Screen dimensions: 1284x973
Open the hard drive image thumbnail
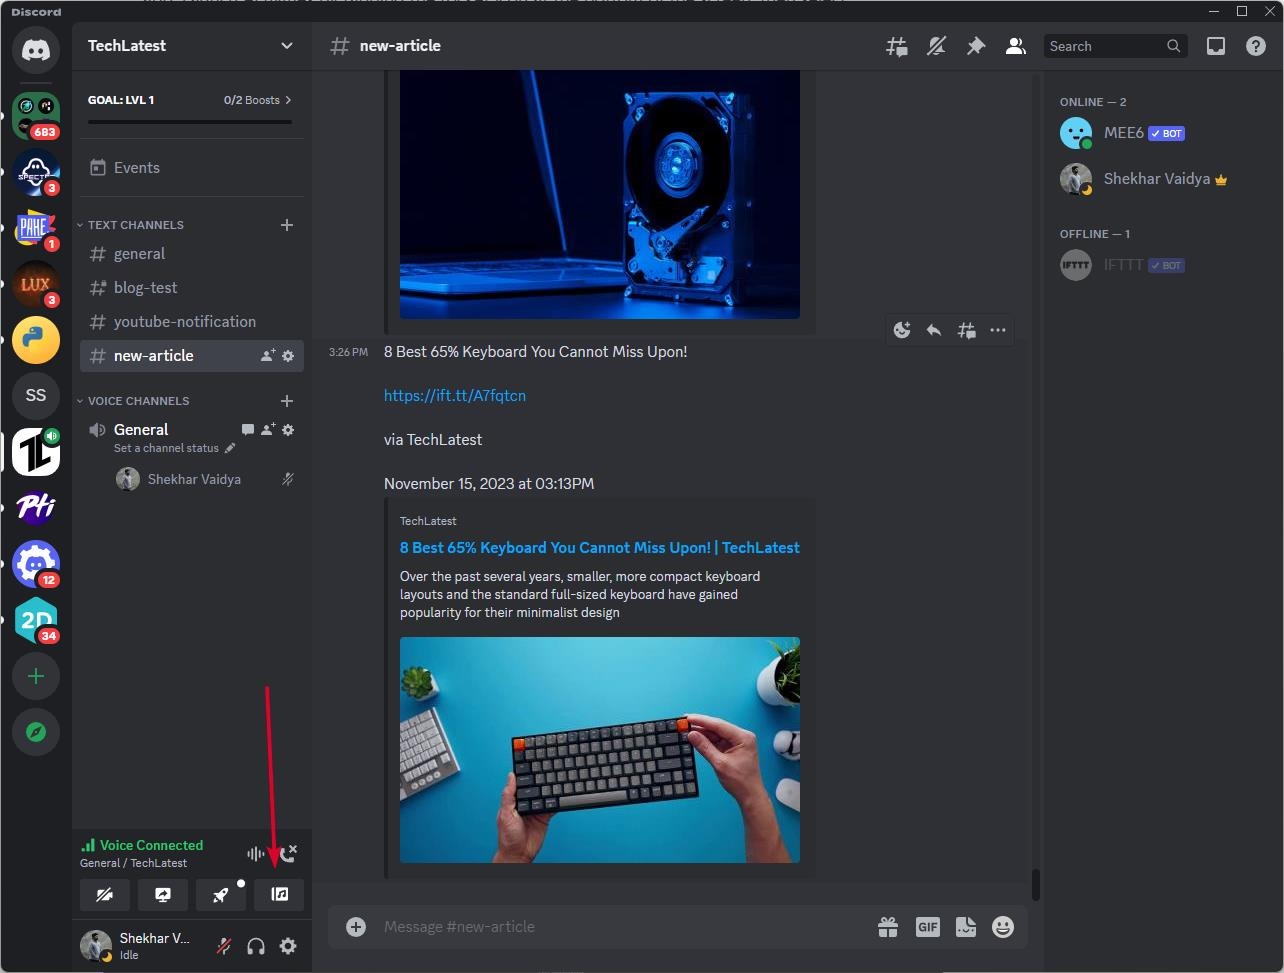(600, 194)
